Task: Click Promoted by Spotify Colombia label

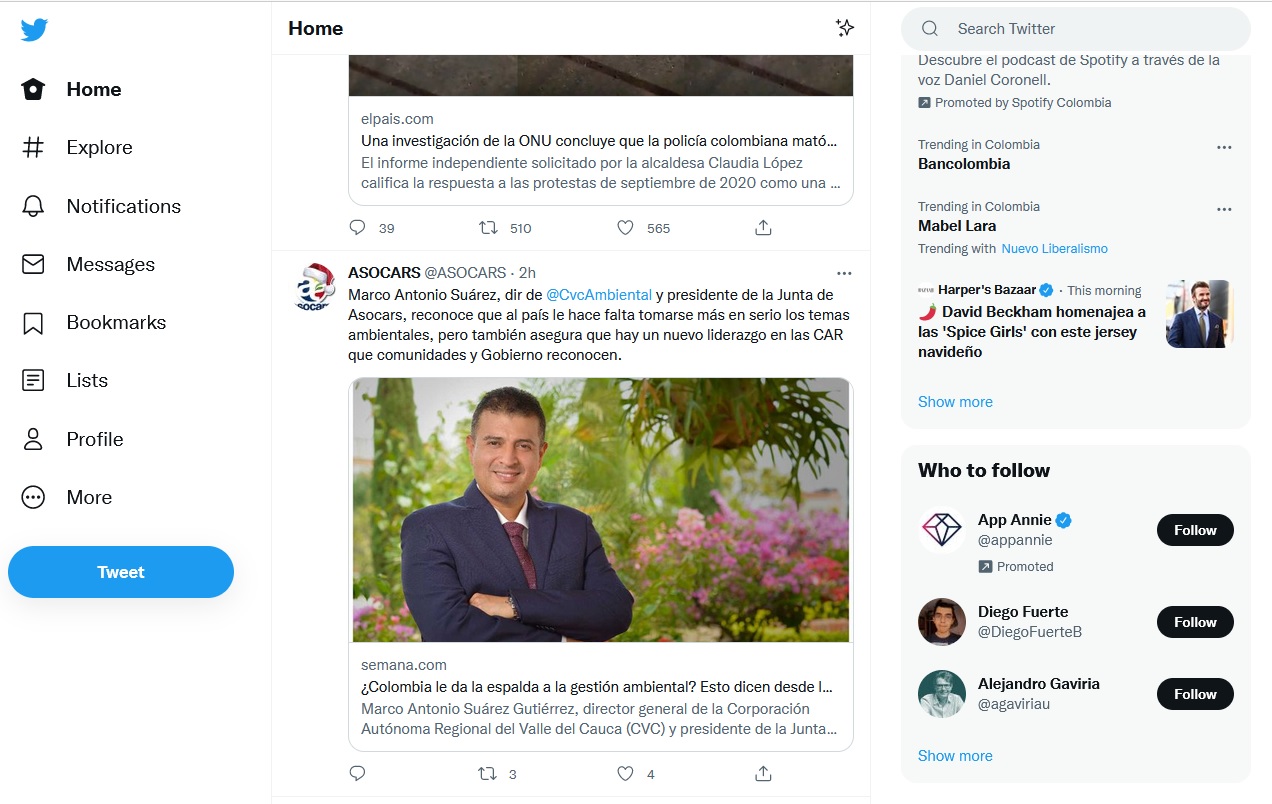Action: click(1015, 103)
